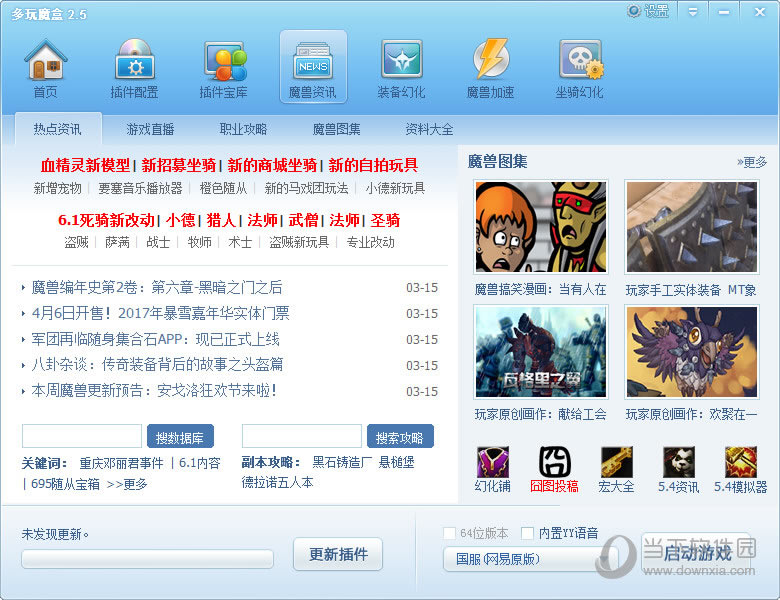780x600 pixels.
Task: Focus the strategy search input field
Action: tap(302, 436)
